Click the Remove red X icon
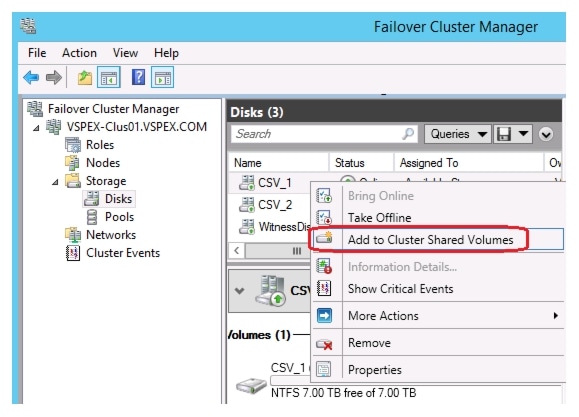The width and height of the screenshot is (579, 417). (324, 344)
